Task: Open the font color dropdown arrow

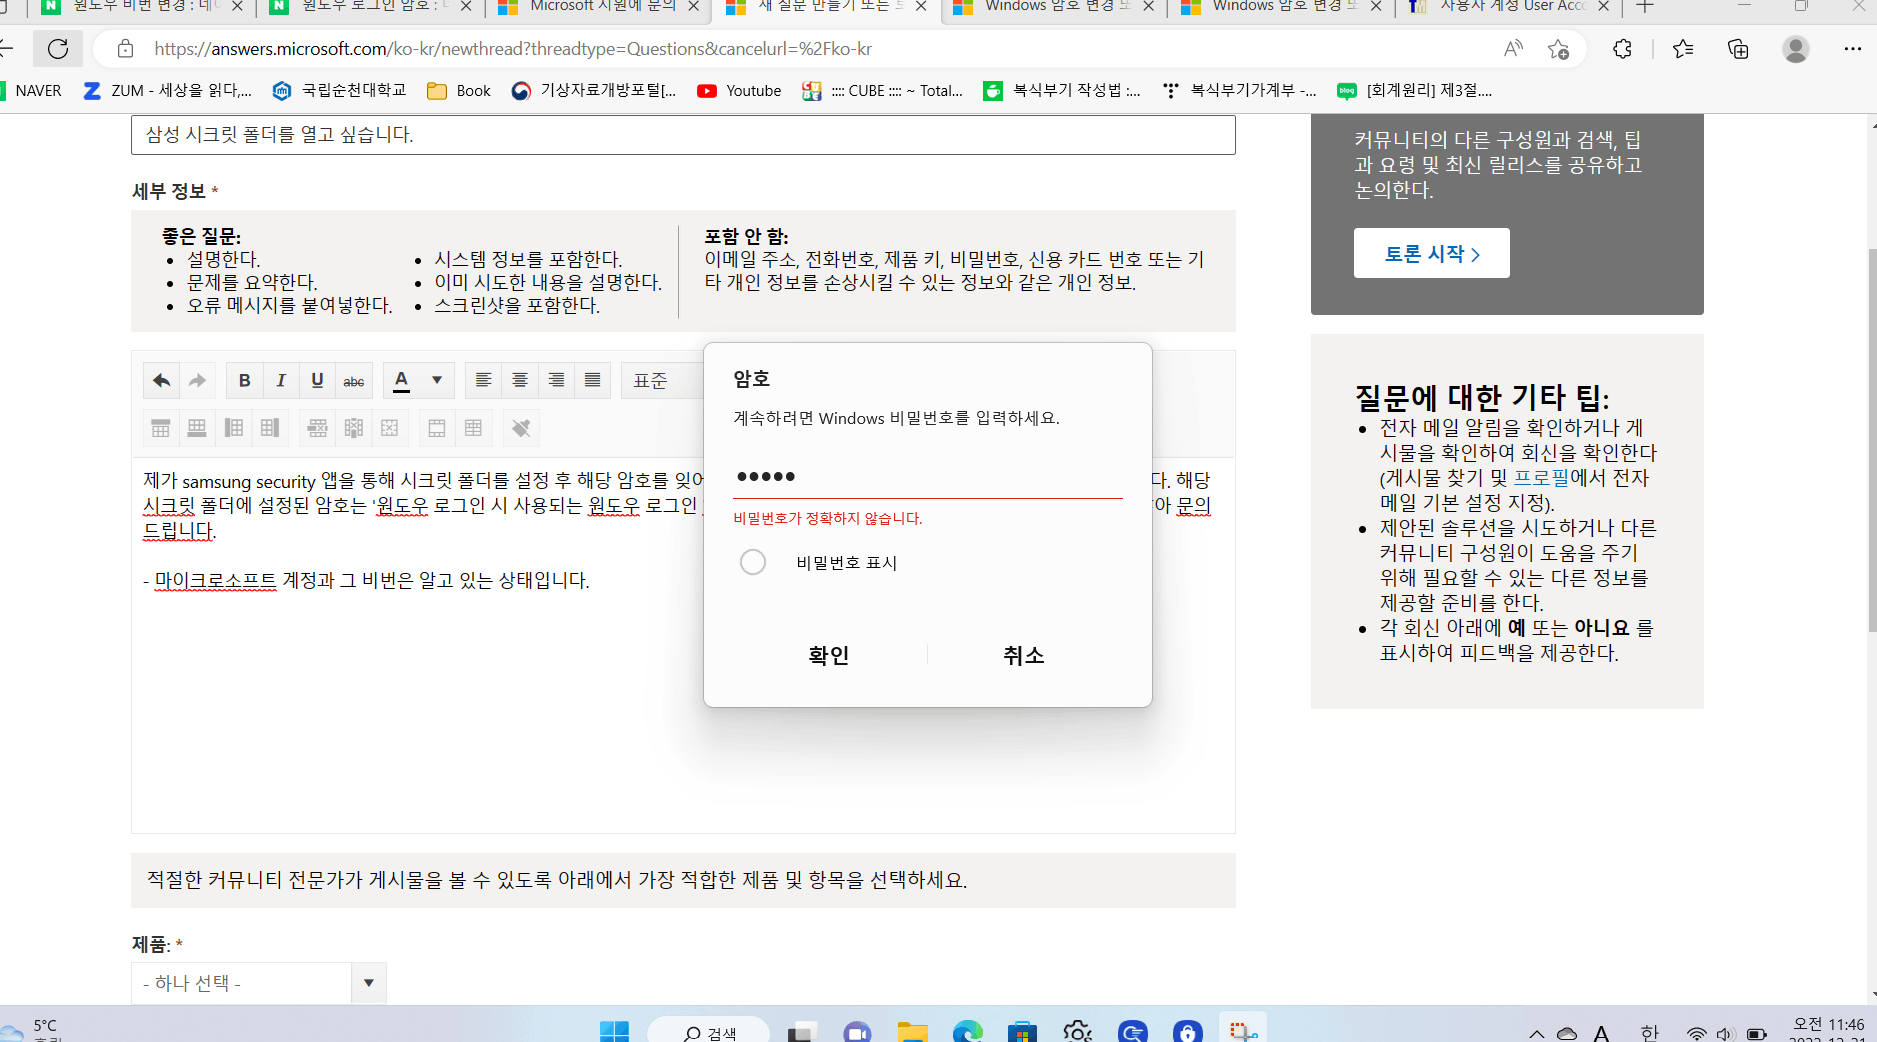Action: coord(437,380)
